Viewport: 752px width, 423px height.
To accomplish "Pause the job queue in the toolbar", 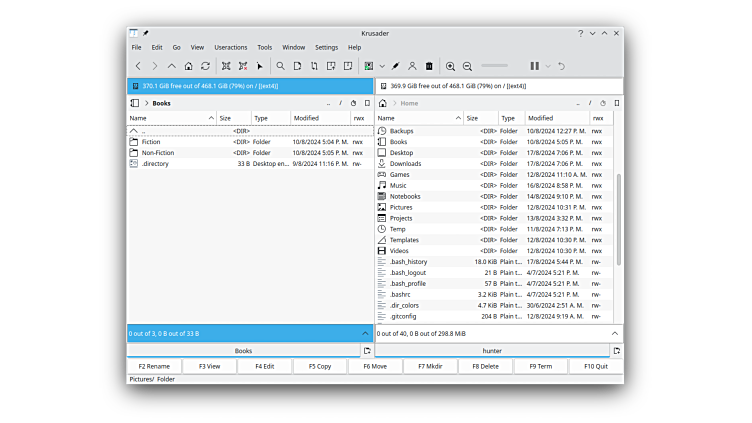I will (534, 66).
